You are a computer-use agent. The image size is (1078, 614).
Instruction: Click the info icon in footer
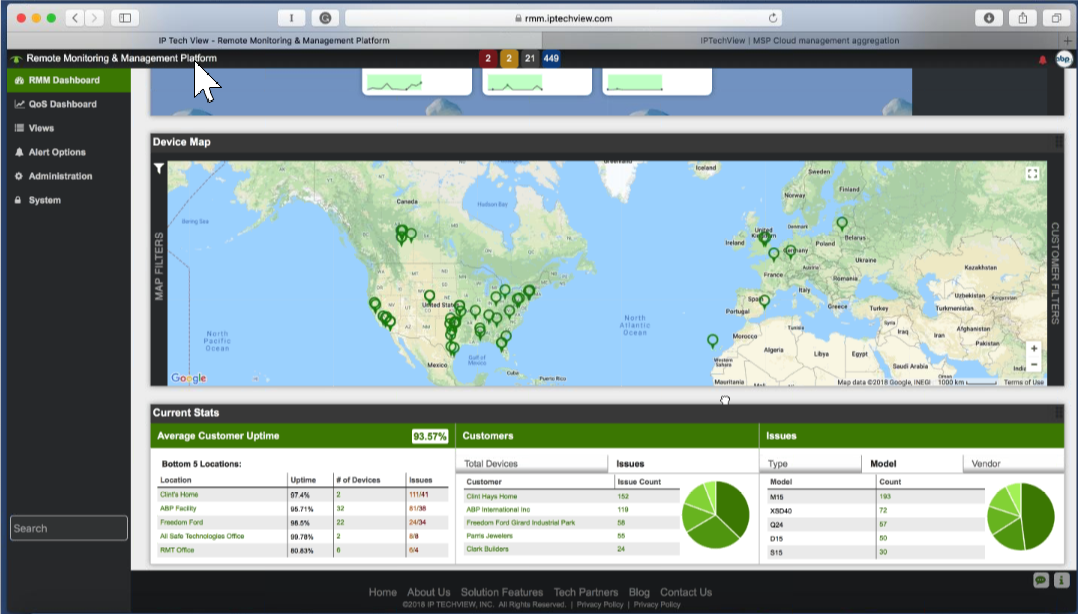click(1061, 580)
